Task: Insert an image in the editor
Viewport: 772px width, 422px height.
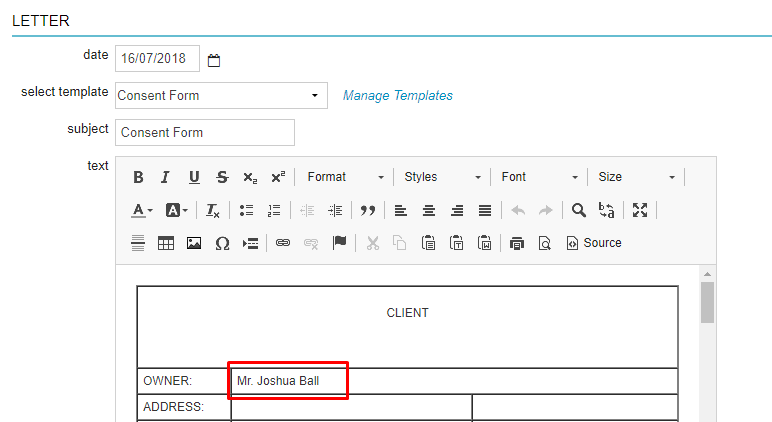Action: point(194,243)
